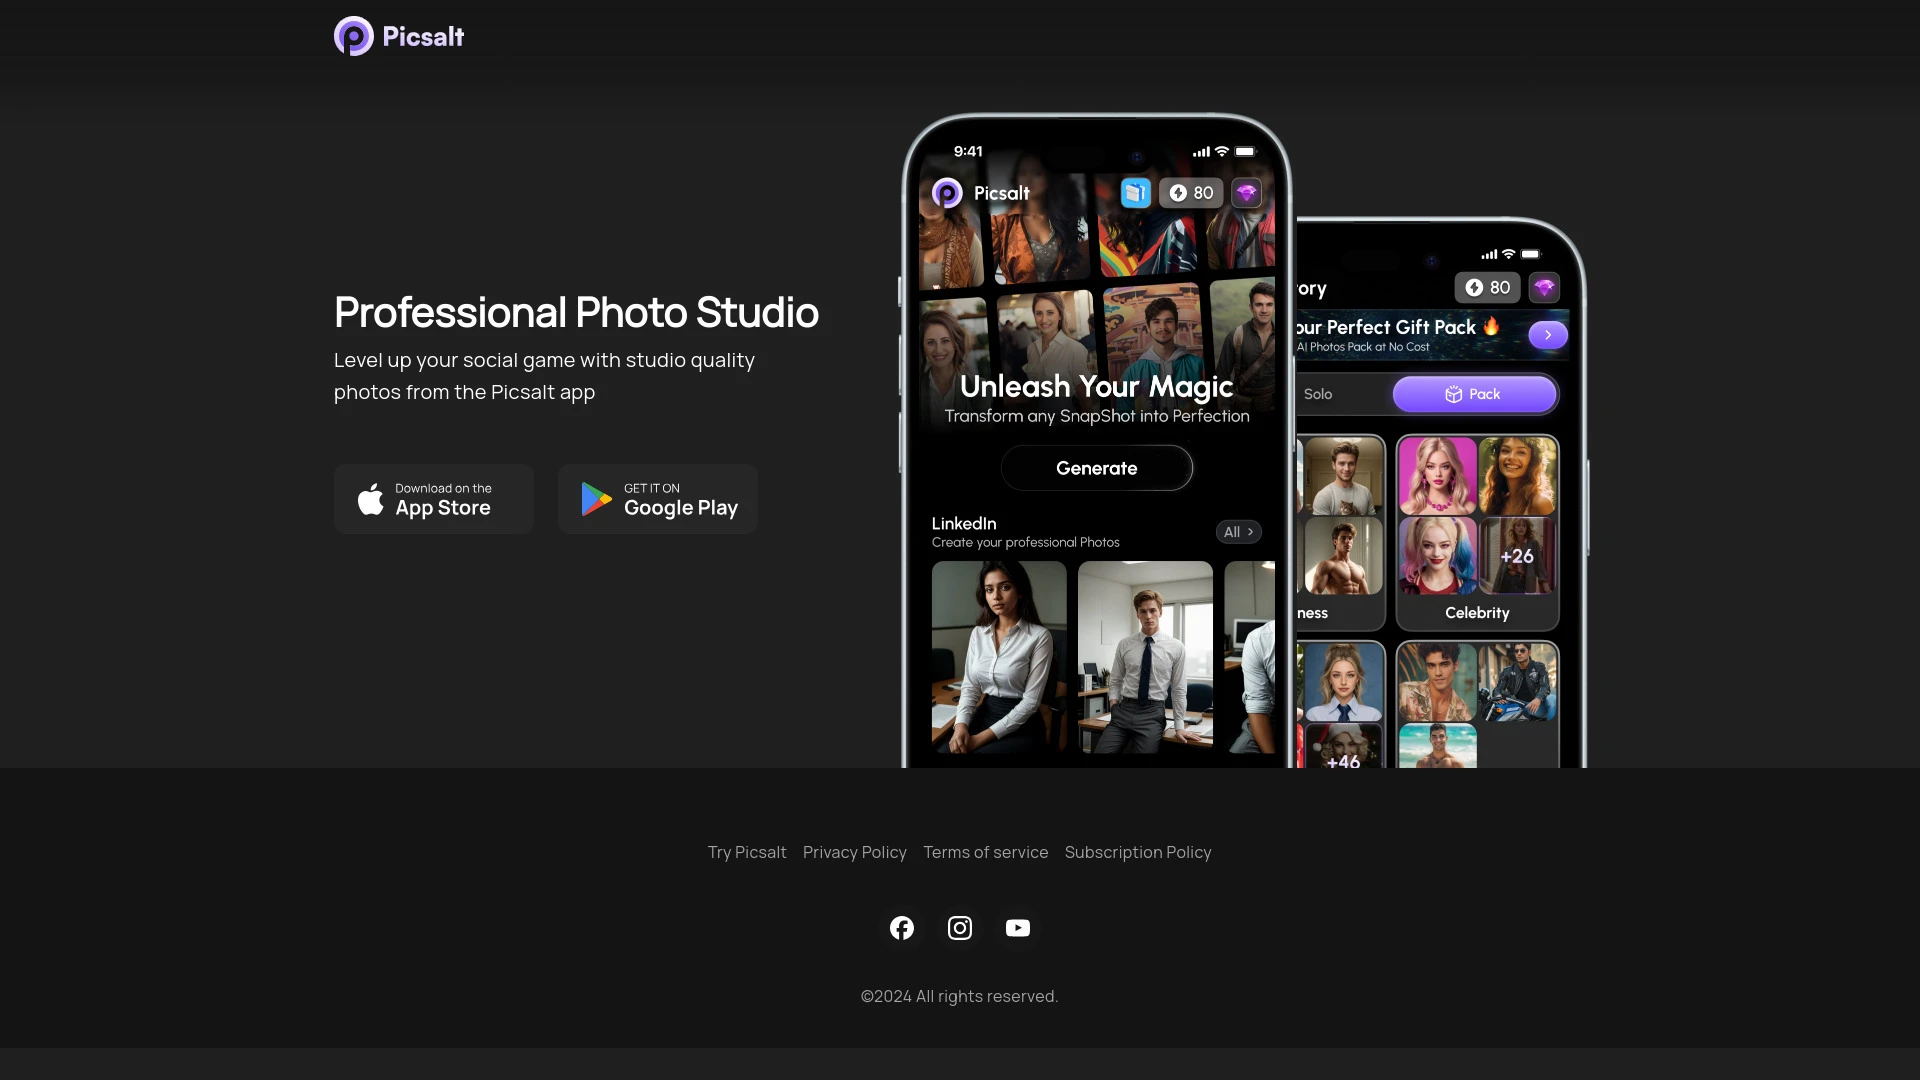Click the purple diamond premium icon
The image size is (1920, 1080).
tap(1246, 193)
